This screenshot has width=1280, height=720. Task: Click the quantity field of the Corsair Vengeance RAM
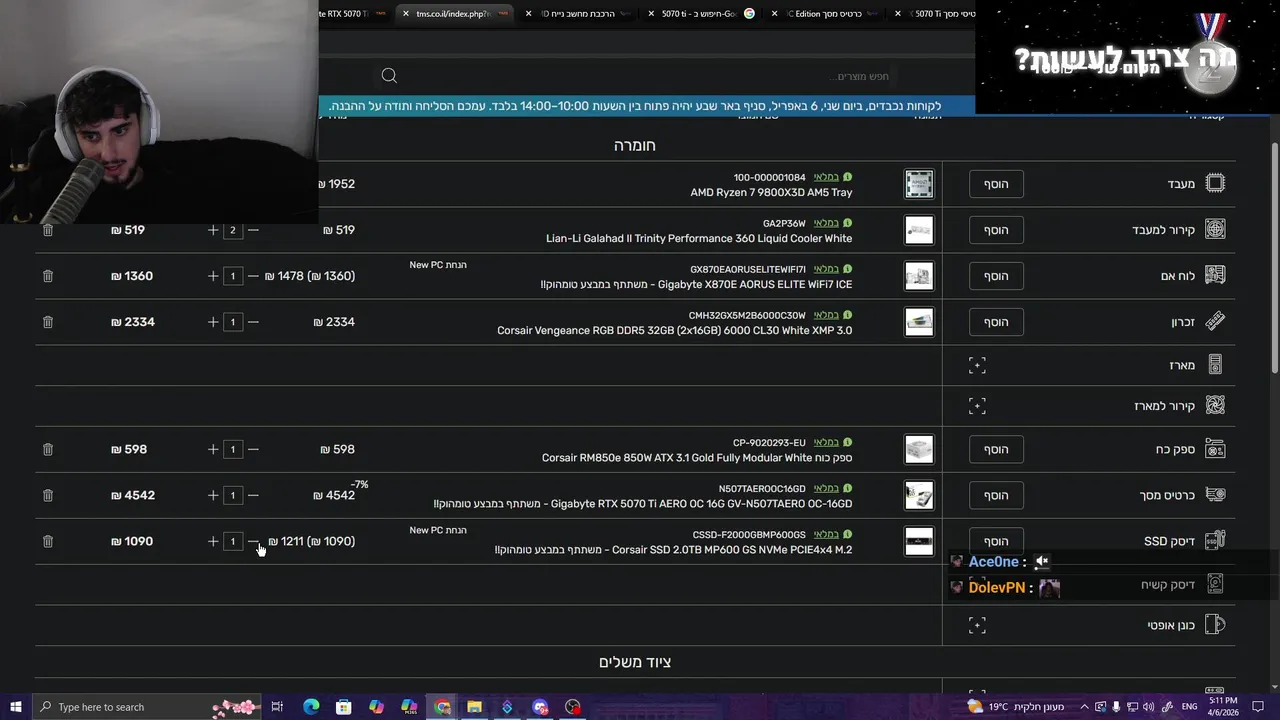pyautogui.click(x=233, y=322)
